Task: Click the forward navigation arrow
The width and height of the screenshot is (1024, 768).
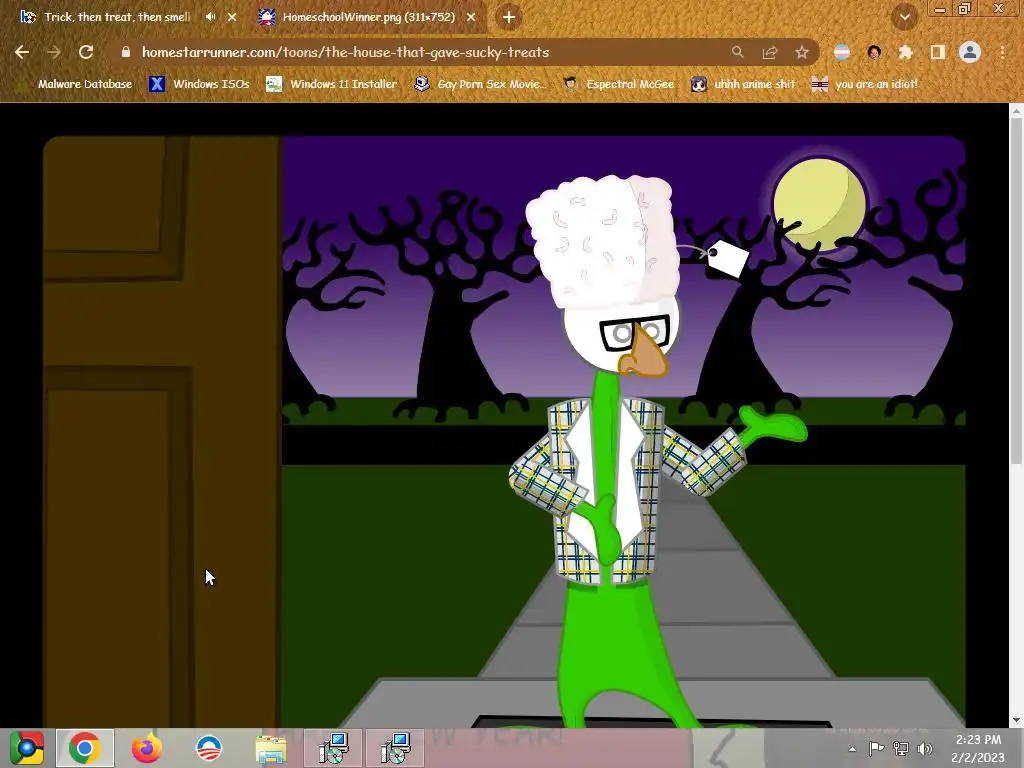Action: tap(54, 52)
